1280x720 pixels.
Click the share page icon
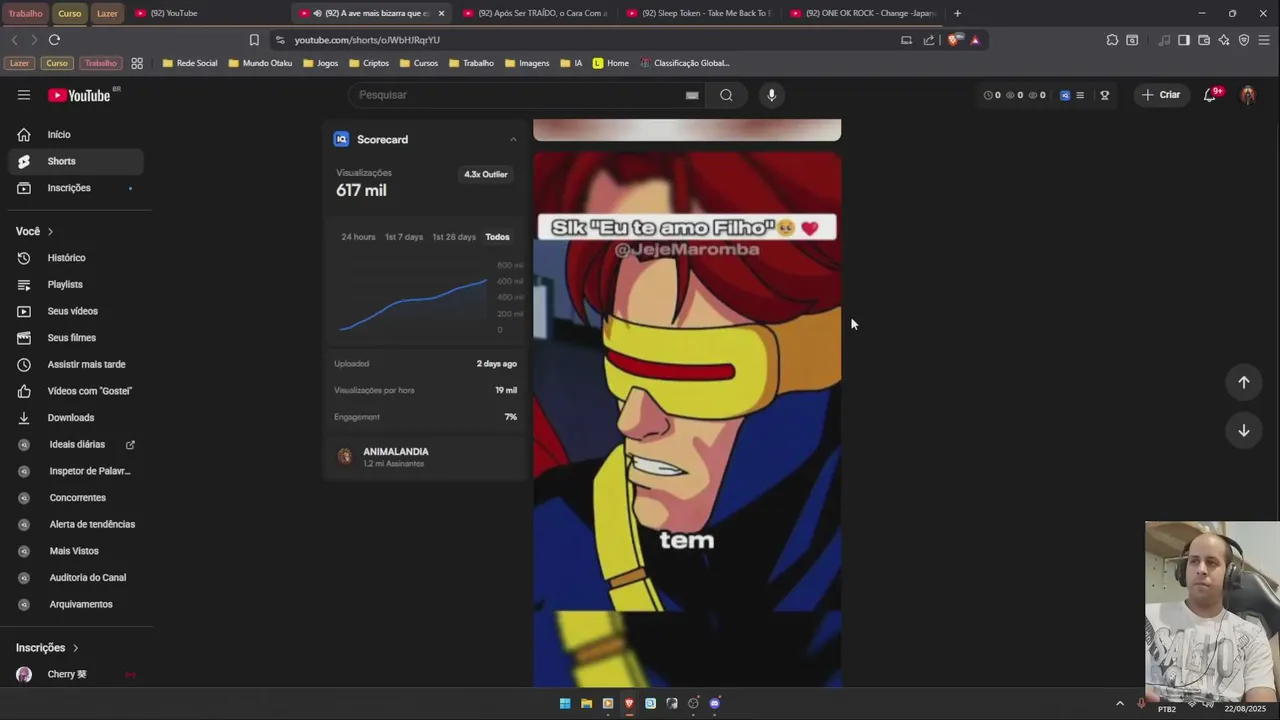(929, 40)
